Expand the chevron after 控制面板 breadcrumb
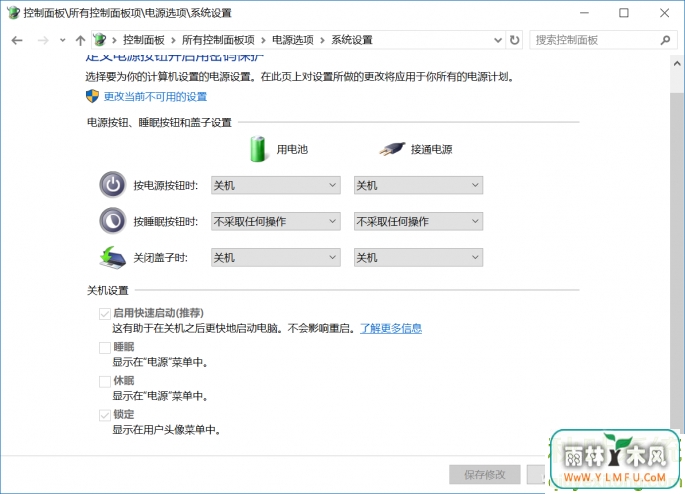 (x=173, y=41)
